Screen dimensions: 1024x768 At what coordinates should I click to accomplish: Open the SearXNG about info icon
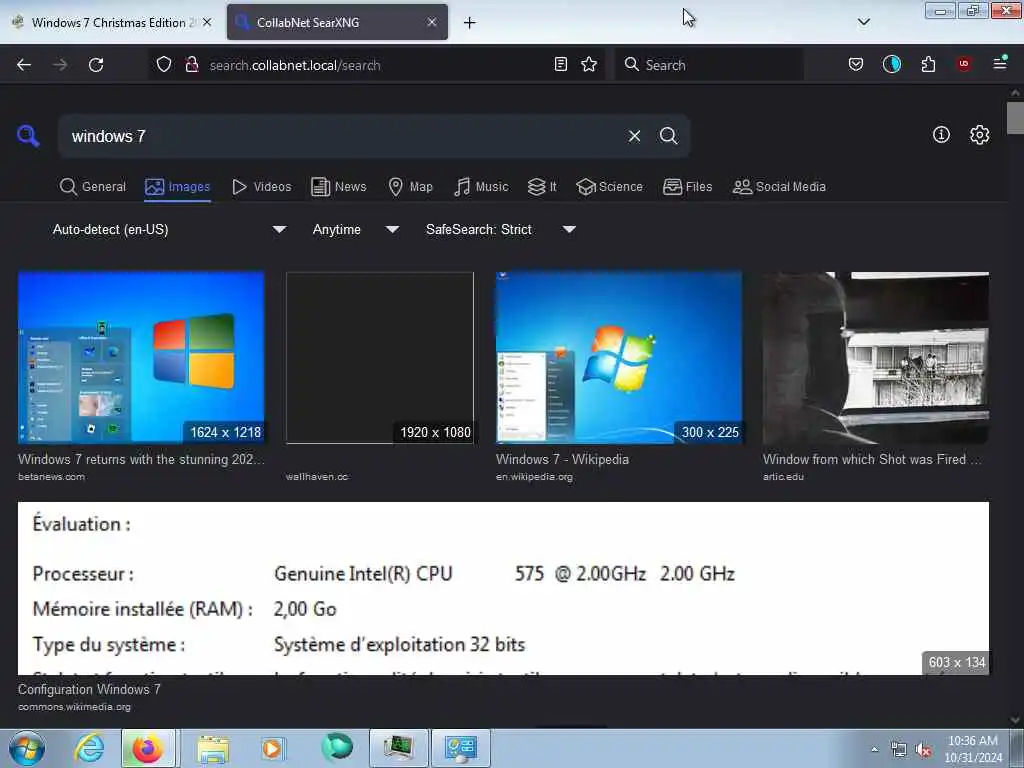coord(941,135)
